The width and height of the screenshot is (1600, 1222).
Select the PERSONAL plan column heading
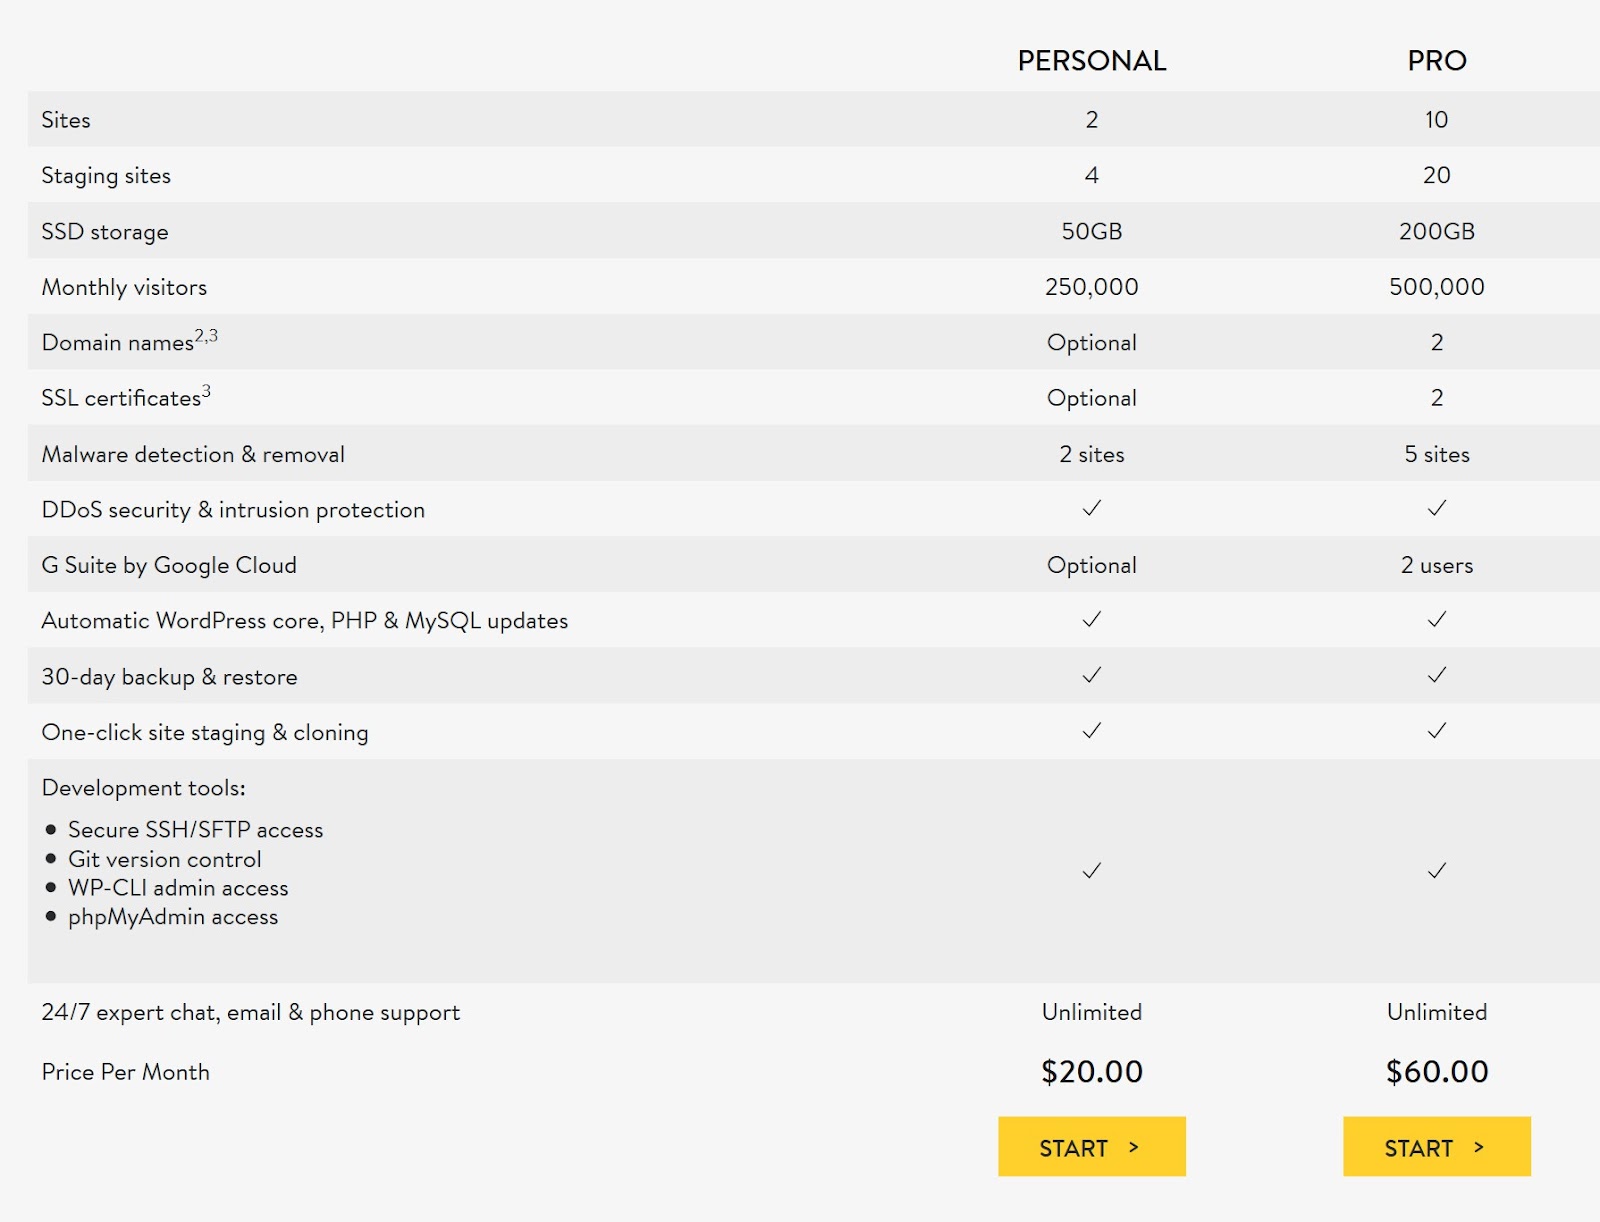click(1092, 61)
